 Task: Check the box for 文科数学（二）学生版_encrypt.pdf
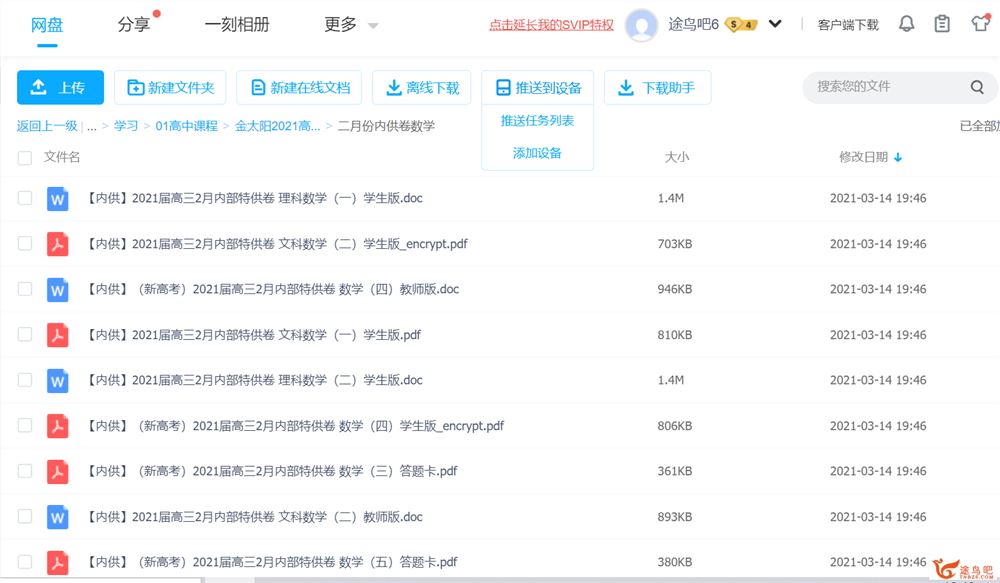click(x=25, y=244)
